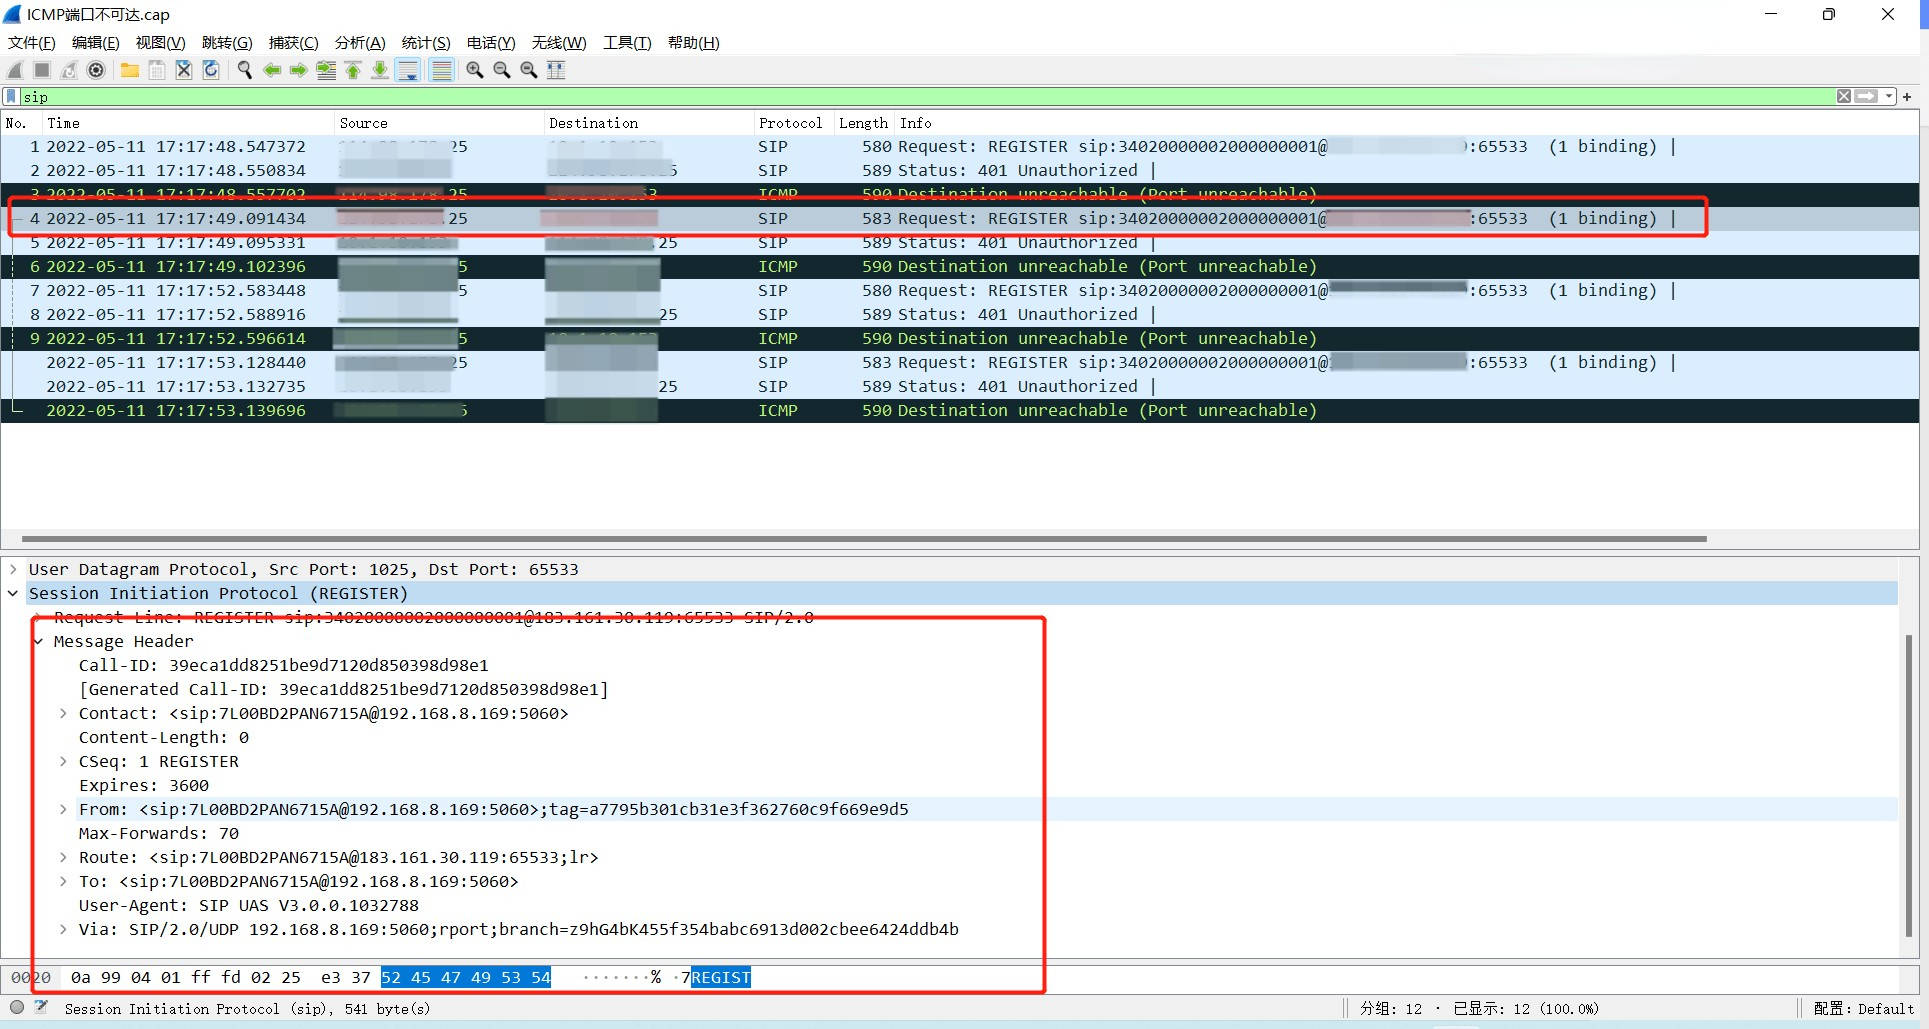
Task: Apply the display filter arrow
Action: tap(1866, 96)
